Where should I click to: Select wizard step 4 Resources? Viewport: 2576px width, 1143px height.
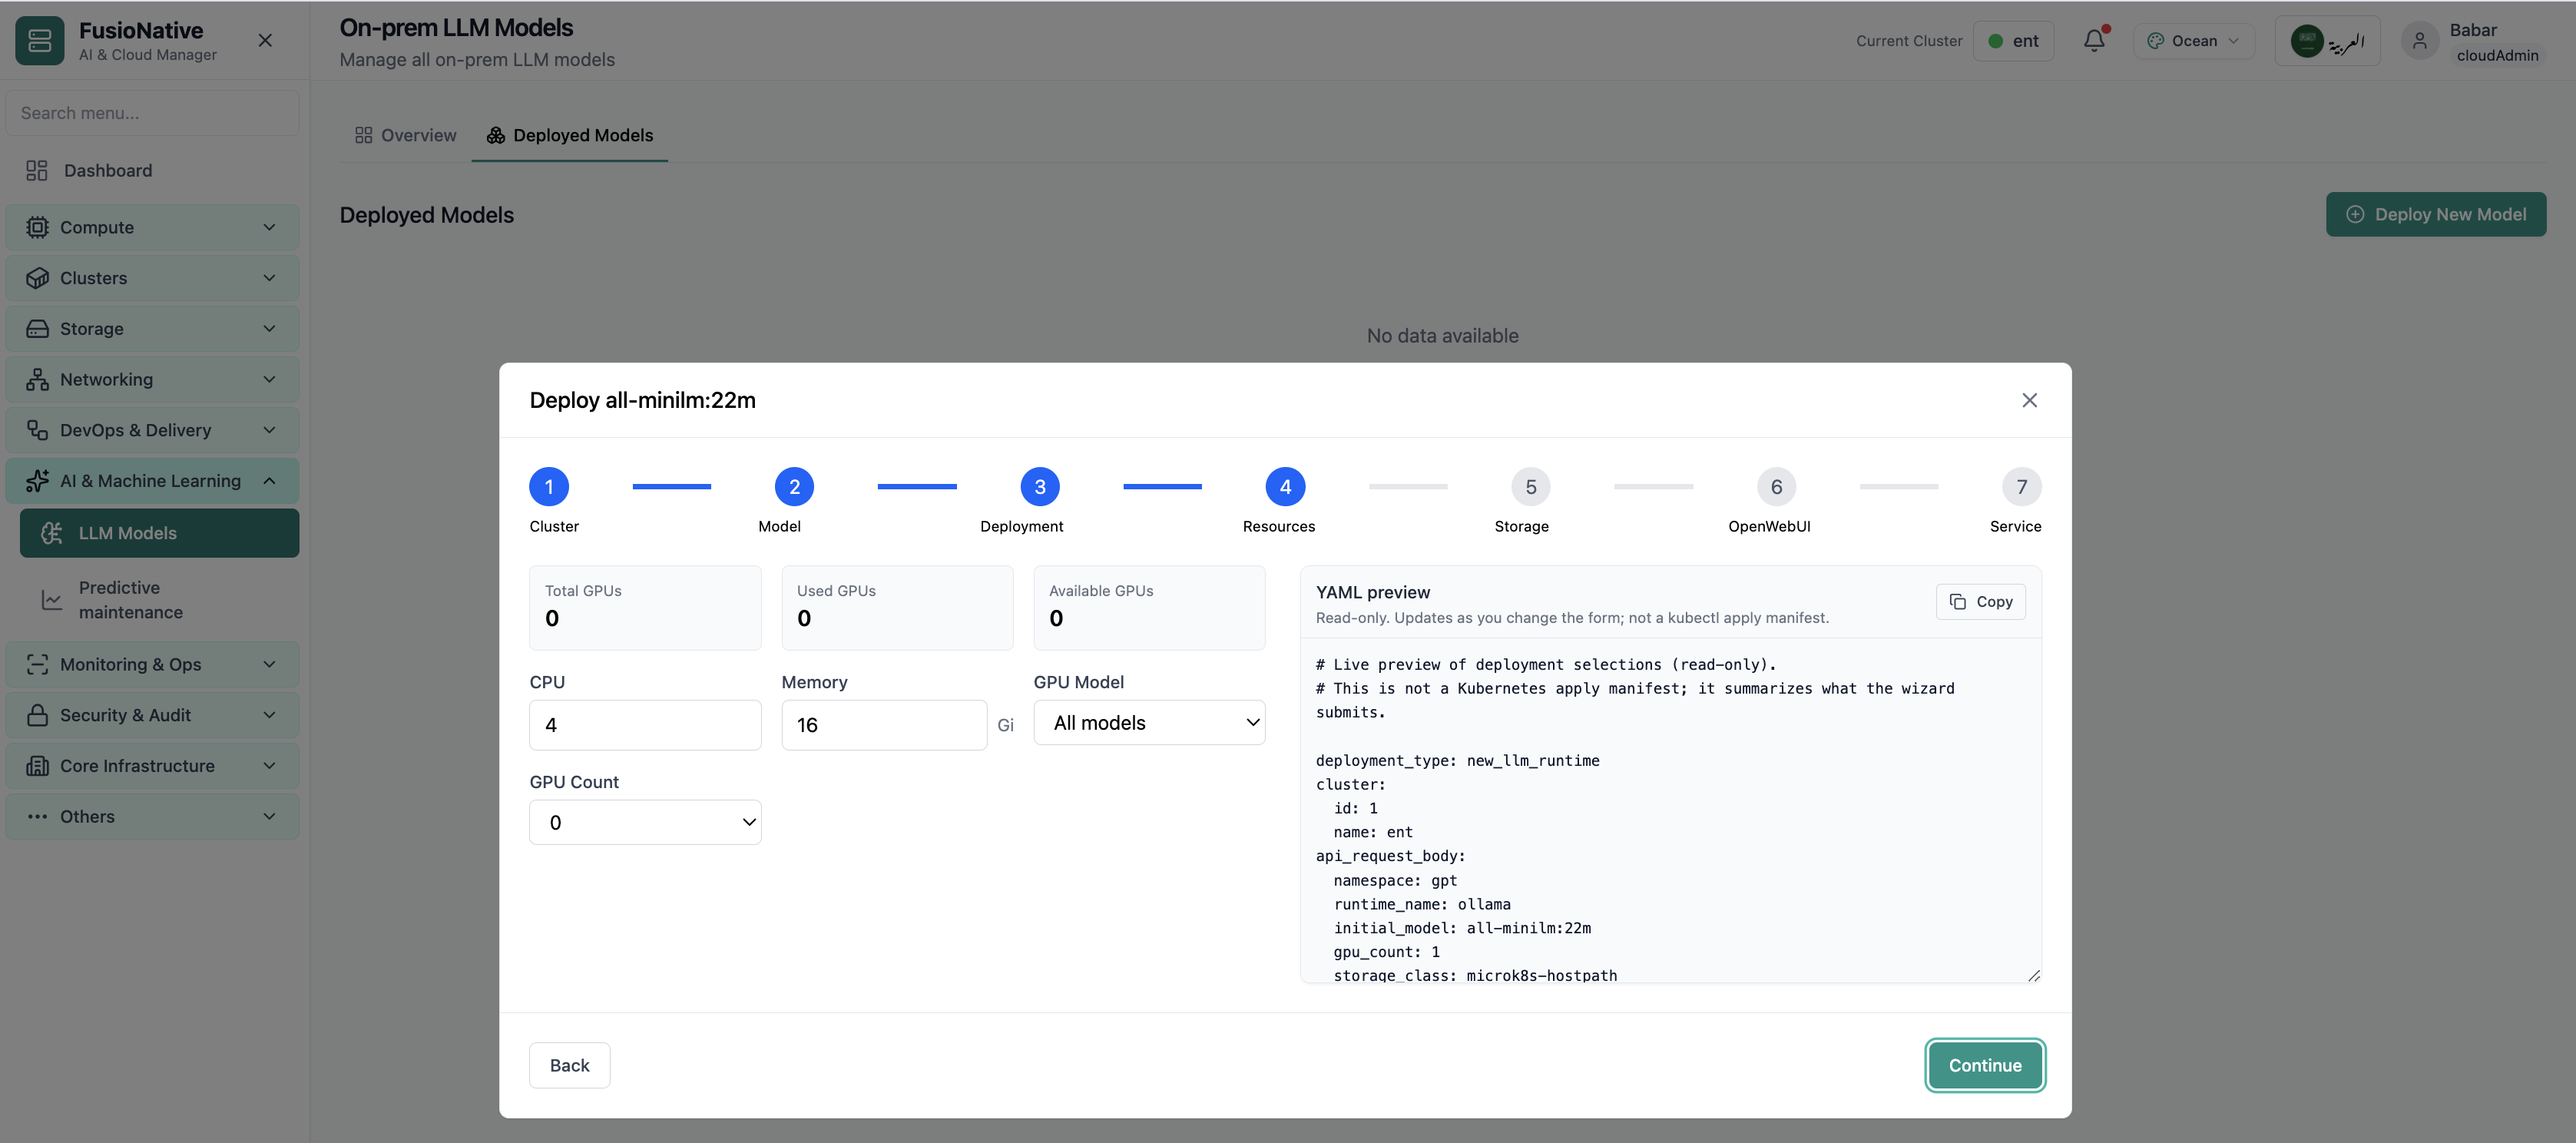(1285, 487)
